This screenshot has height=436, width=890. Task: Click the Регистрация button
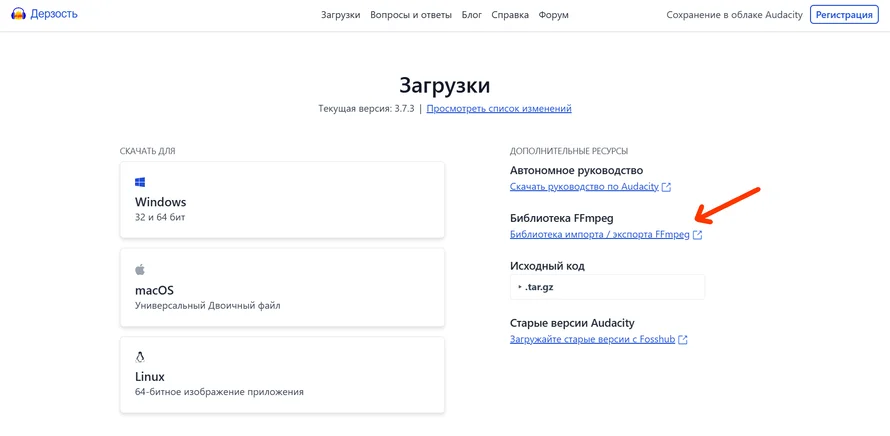(x=844, y=15)
